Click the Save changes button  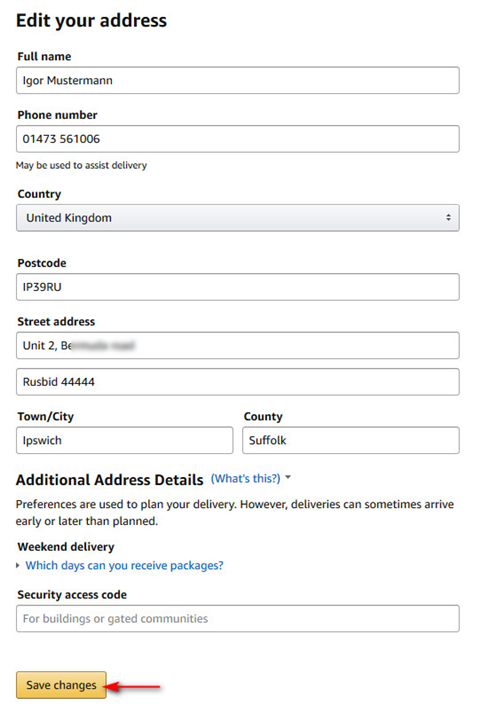pos(61,685)
